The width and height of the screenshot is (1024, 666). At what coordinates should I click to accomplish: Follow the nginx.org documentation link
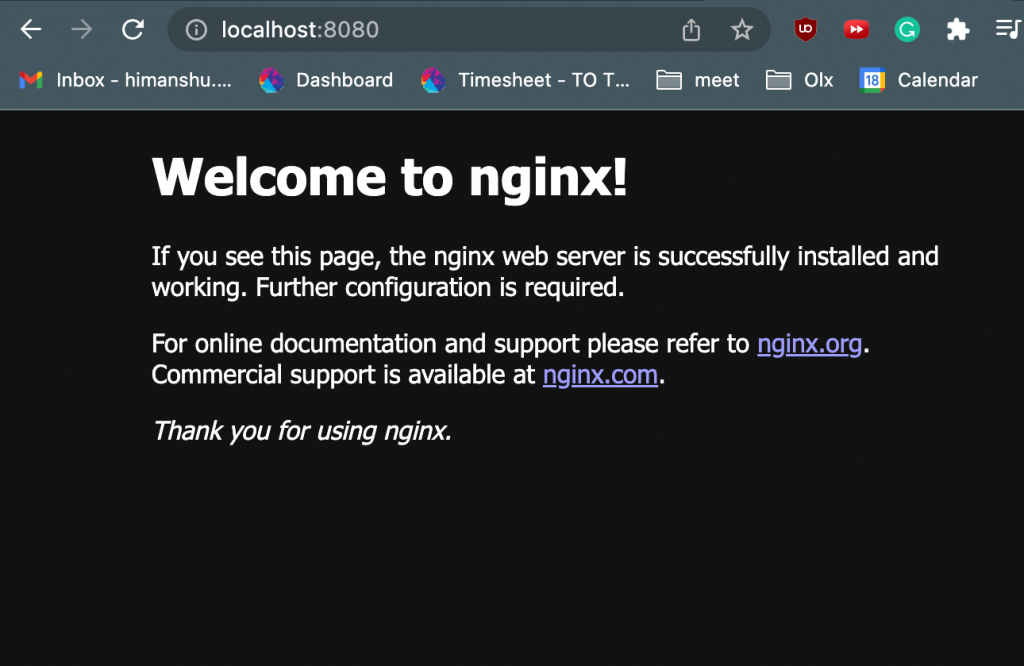810,343
